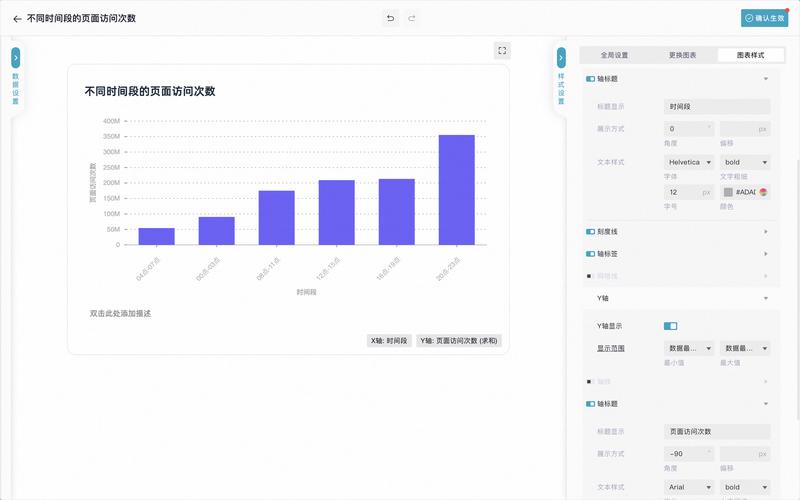Undo the last edit
The image size is (800, 500).
tap(390, 18)
